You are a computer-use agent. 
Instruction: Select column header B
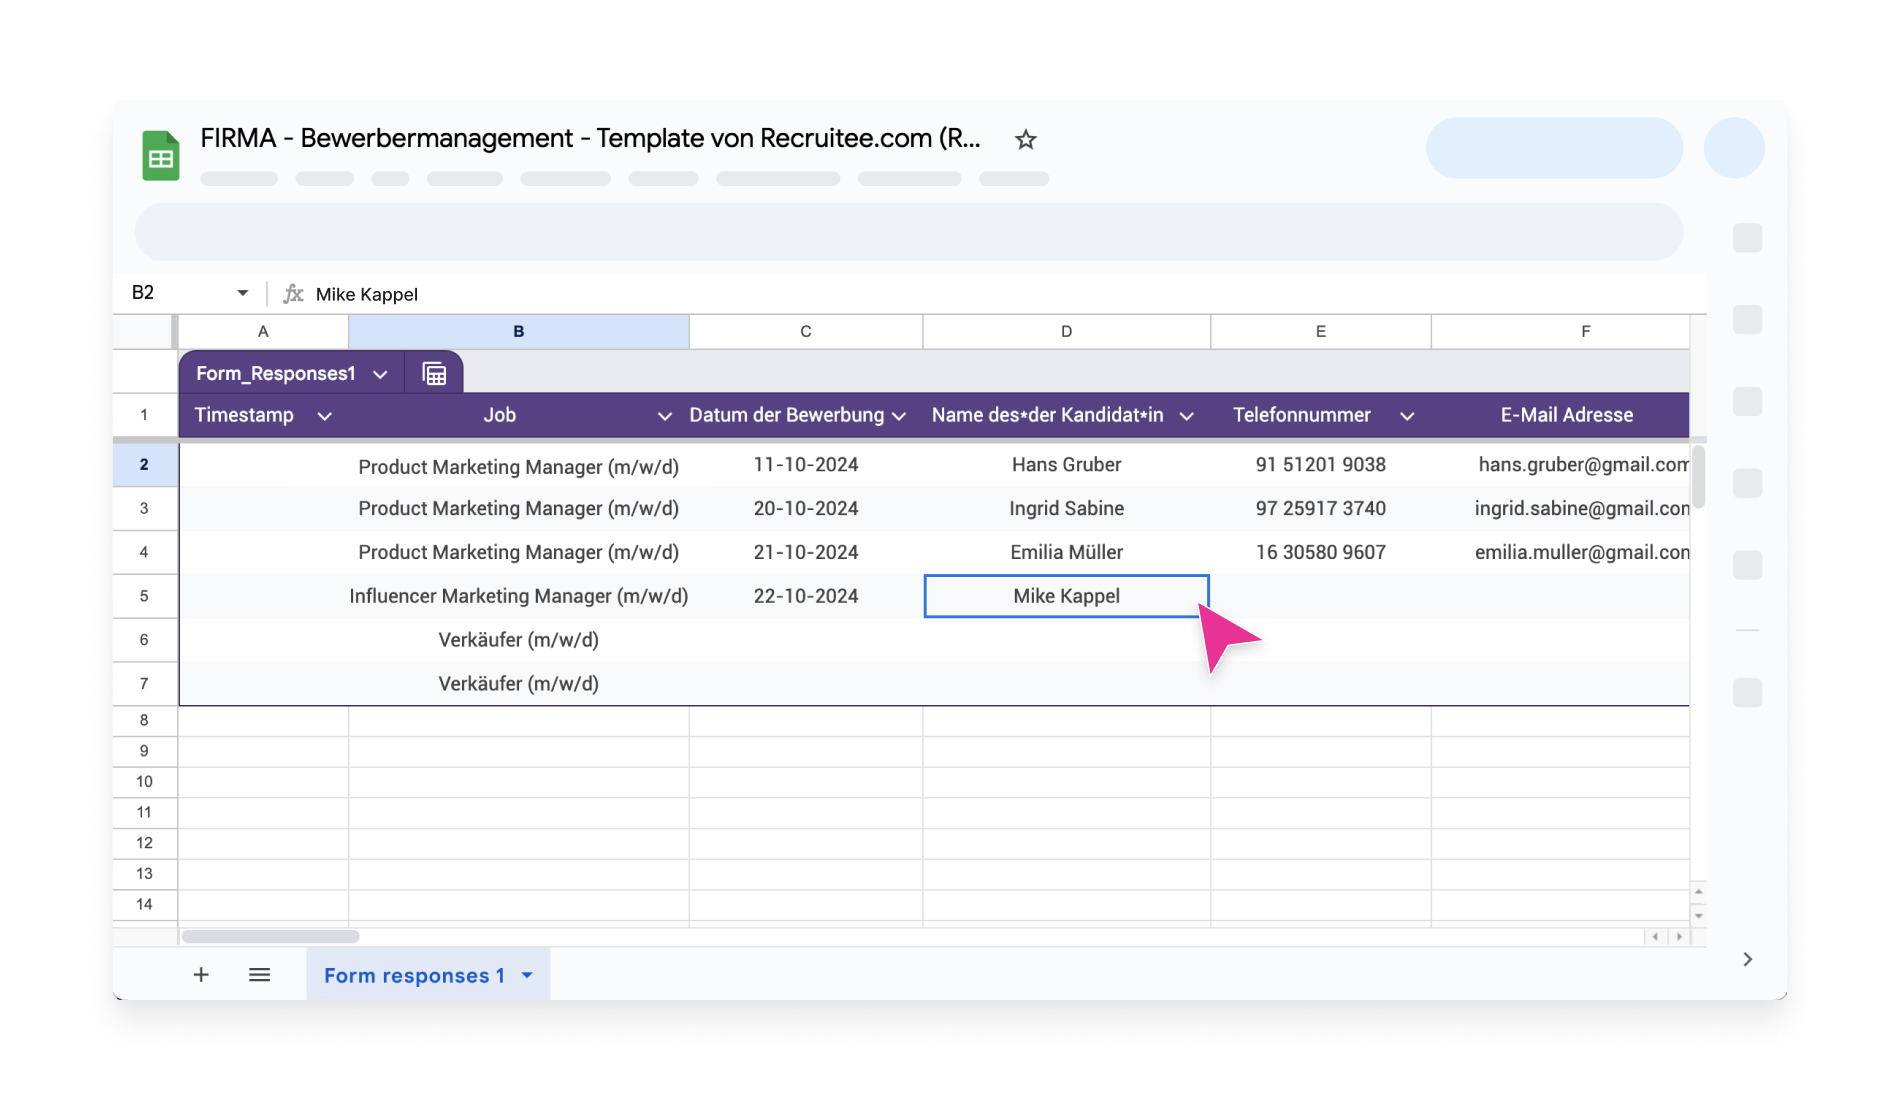[x=518, y=331]
